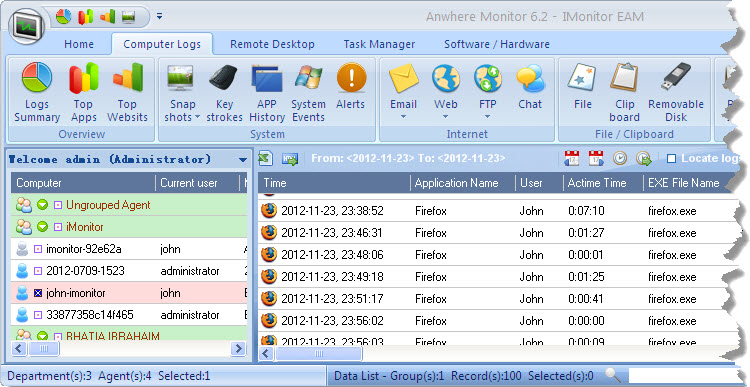
Task: Click pie chart icon in quick access toolbar
Action: point(63,17)
